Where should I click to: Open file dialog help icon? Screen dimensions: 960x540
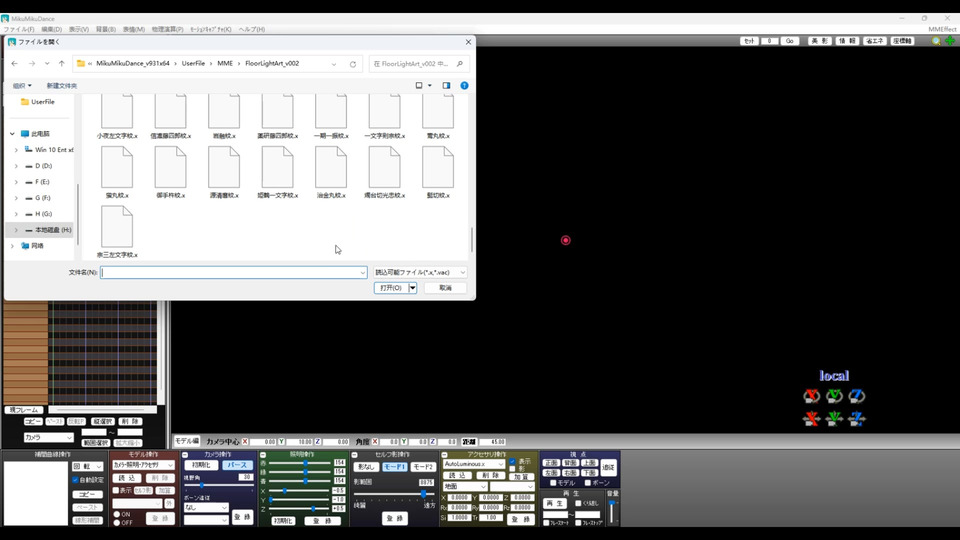[x=464, y=86]
